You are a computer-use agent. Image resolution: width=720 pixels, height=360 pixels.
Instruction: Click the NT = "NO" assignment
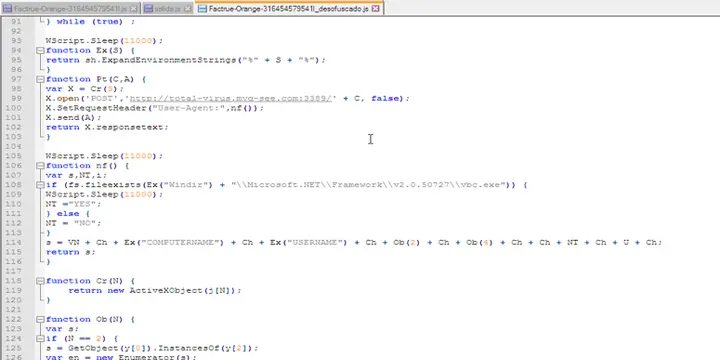[73, 223]
